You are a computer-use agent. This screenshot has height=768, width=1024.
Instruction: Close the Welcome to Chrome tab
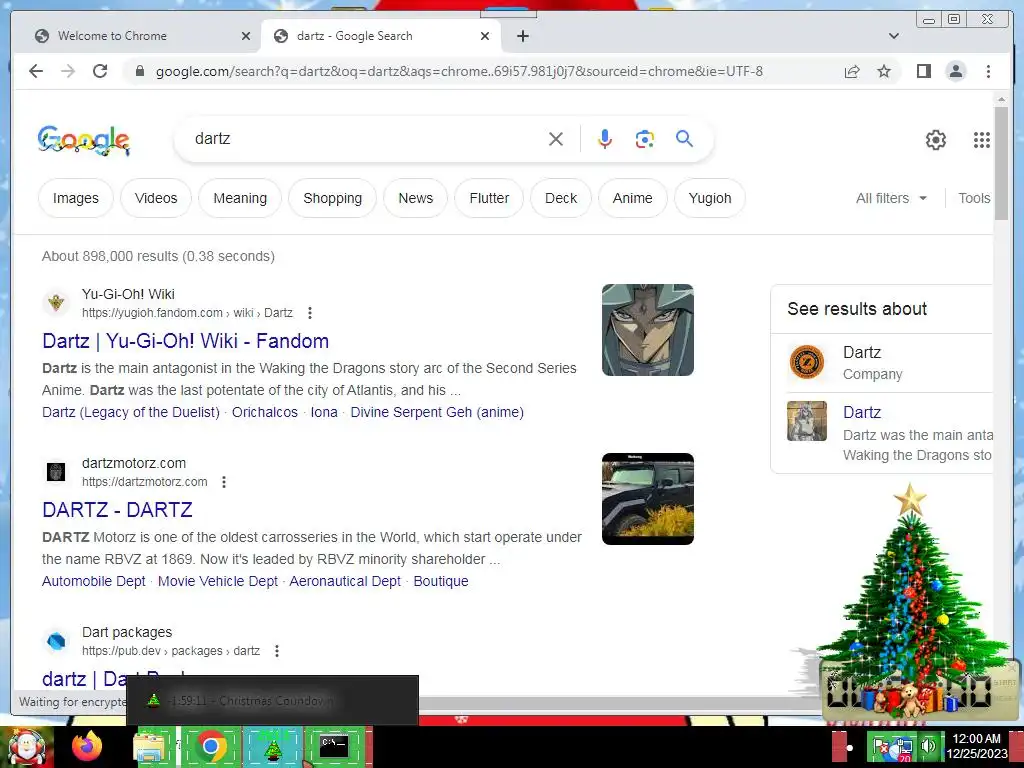tap(246, 36)
